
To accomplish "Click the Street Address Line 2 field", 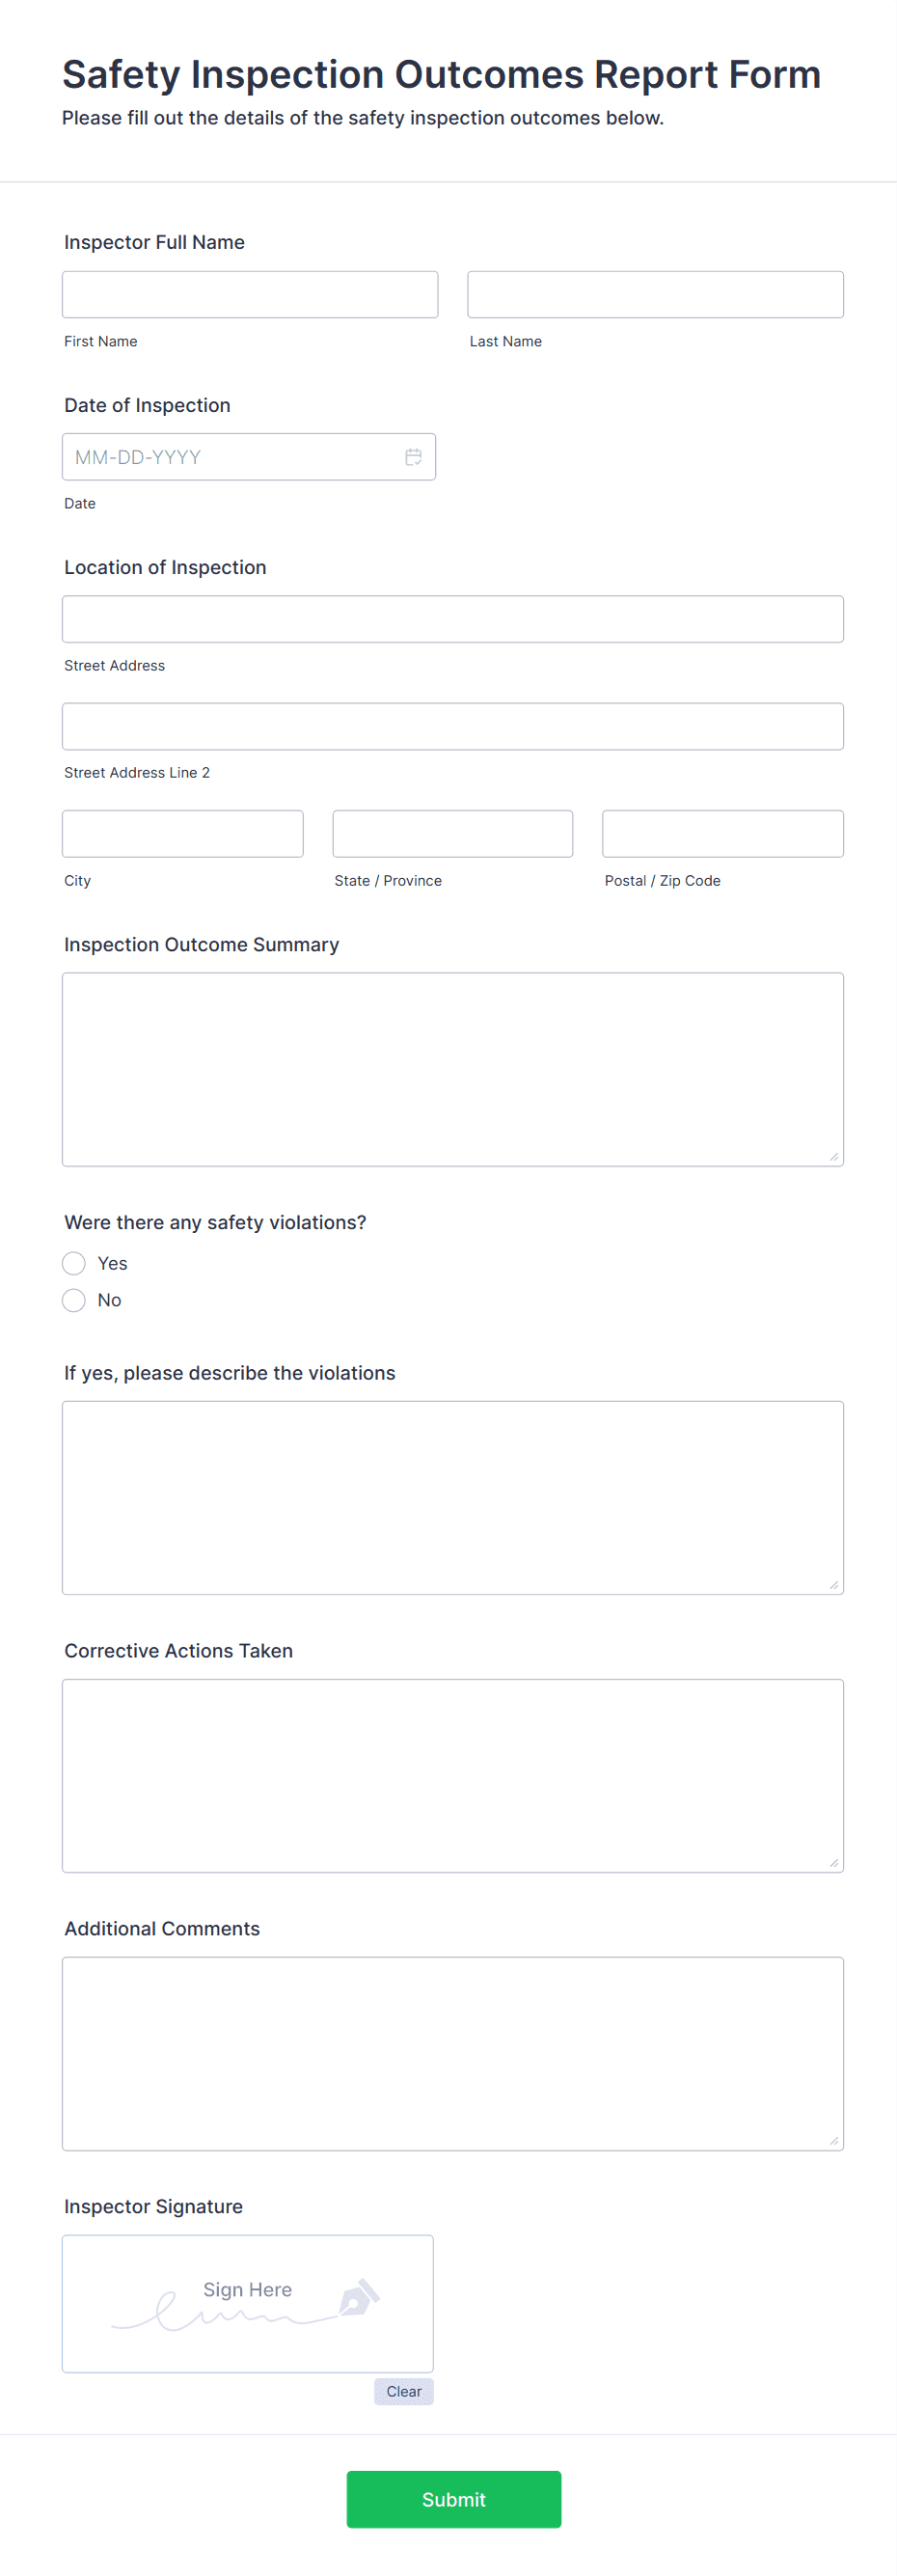I will pos(452,726).
